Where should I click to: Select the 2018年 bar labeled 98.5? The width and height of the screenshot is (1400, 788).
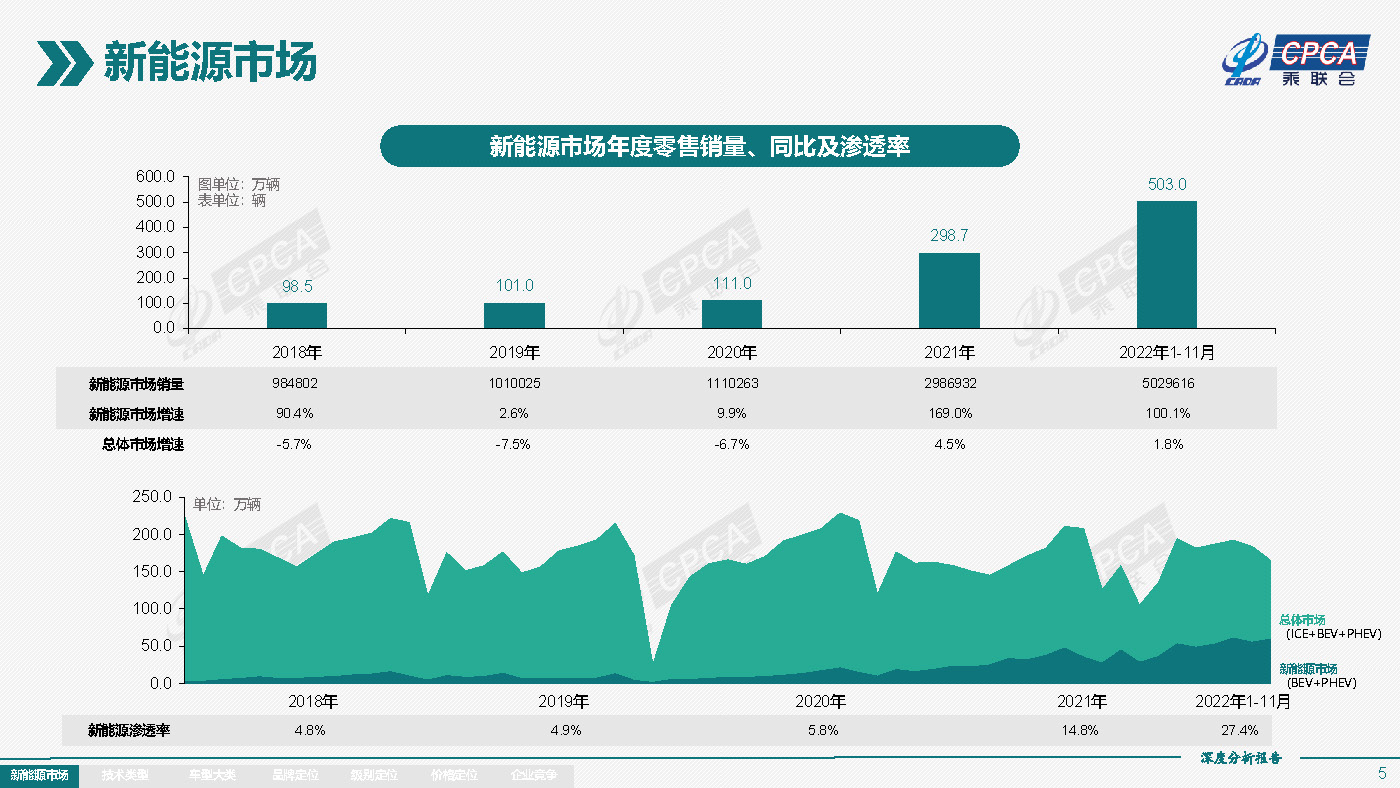297,315
